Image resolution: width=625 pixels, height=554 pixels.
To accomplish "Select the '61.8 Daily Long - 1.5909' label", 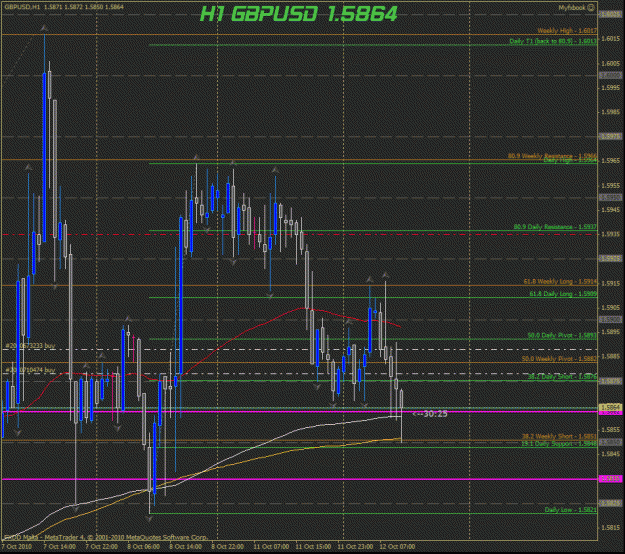I will click(563, 294).
